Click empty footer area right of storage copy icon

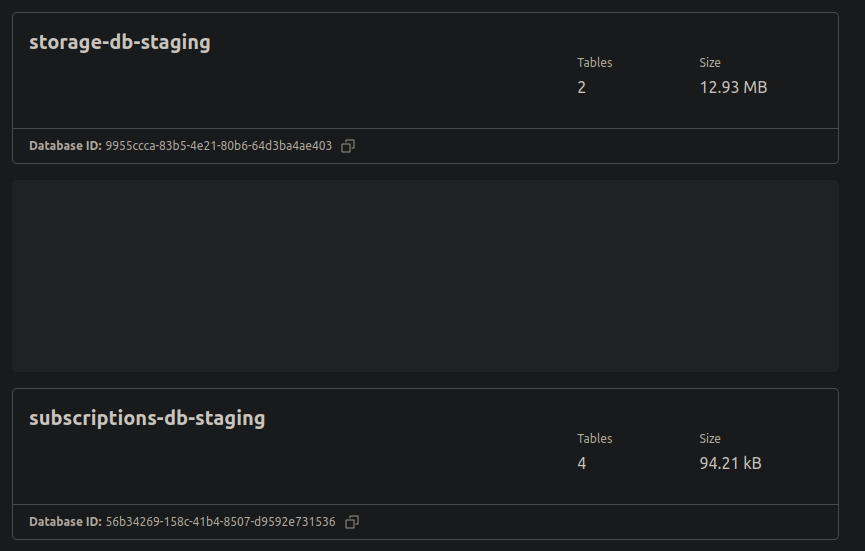coord(600,146)
